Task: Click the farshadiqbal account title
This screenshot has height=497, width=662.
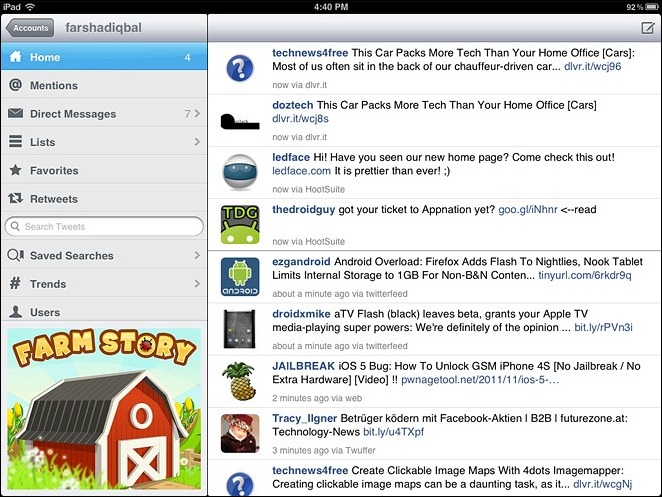Action: click(103, 28)
